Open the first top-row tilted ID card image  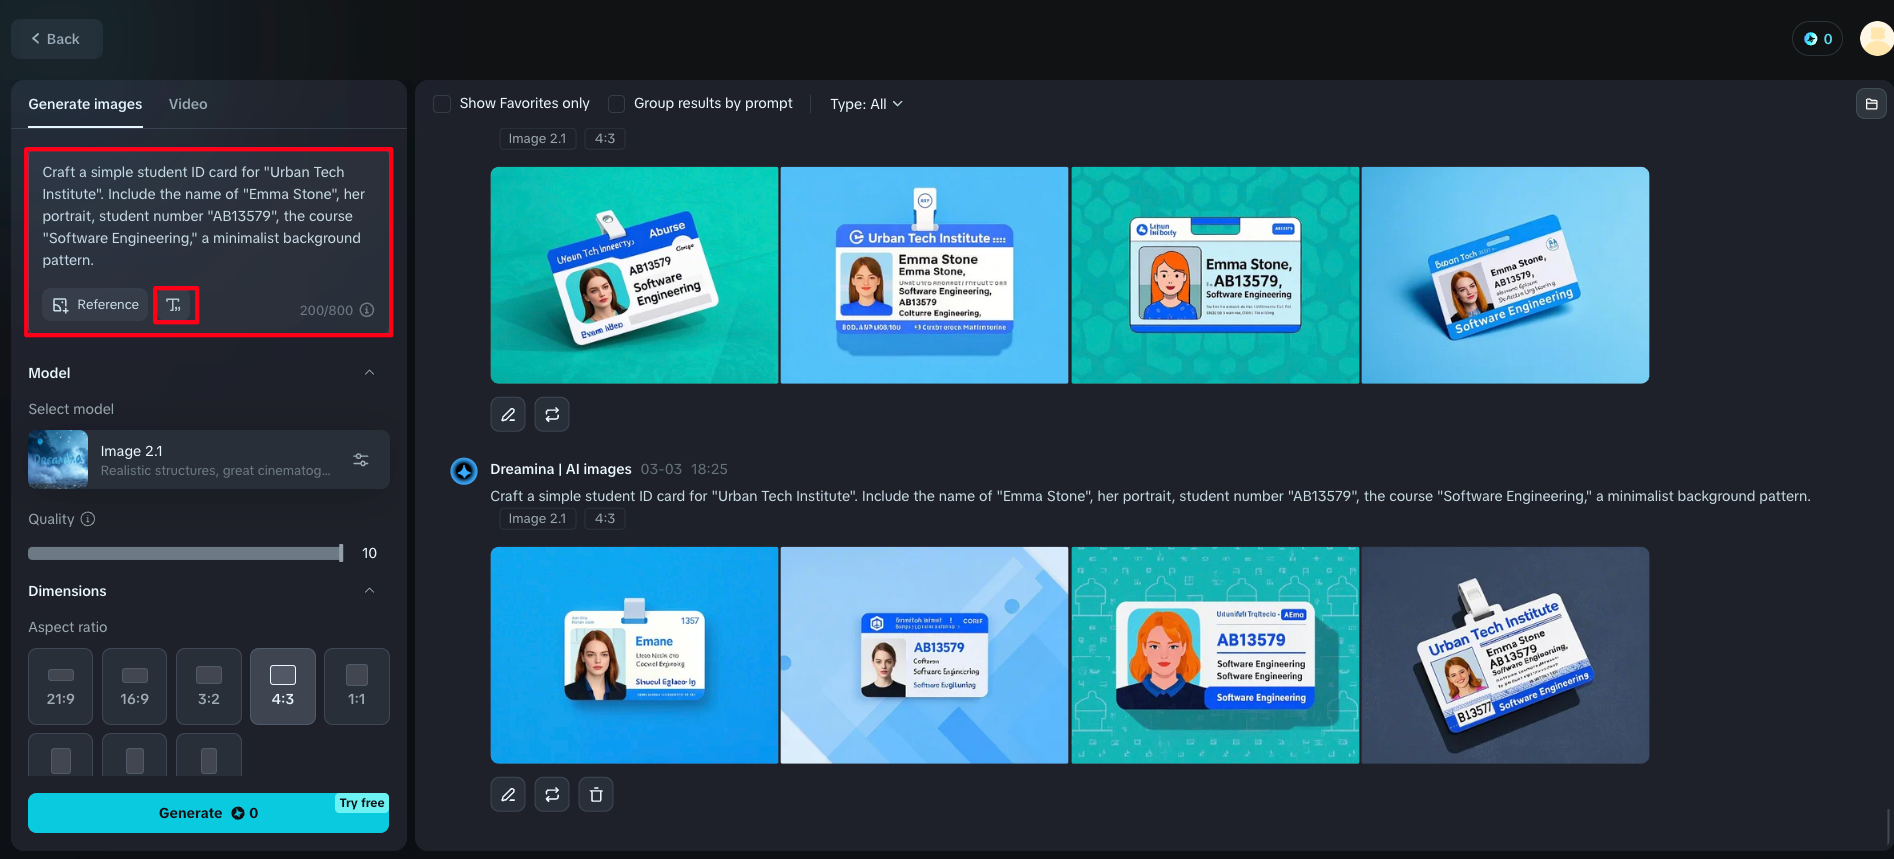coord(634,275)
